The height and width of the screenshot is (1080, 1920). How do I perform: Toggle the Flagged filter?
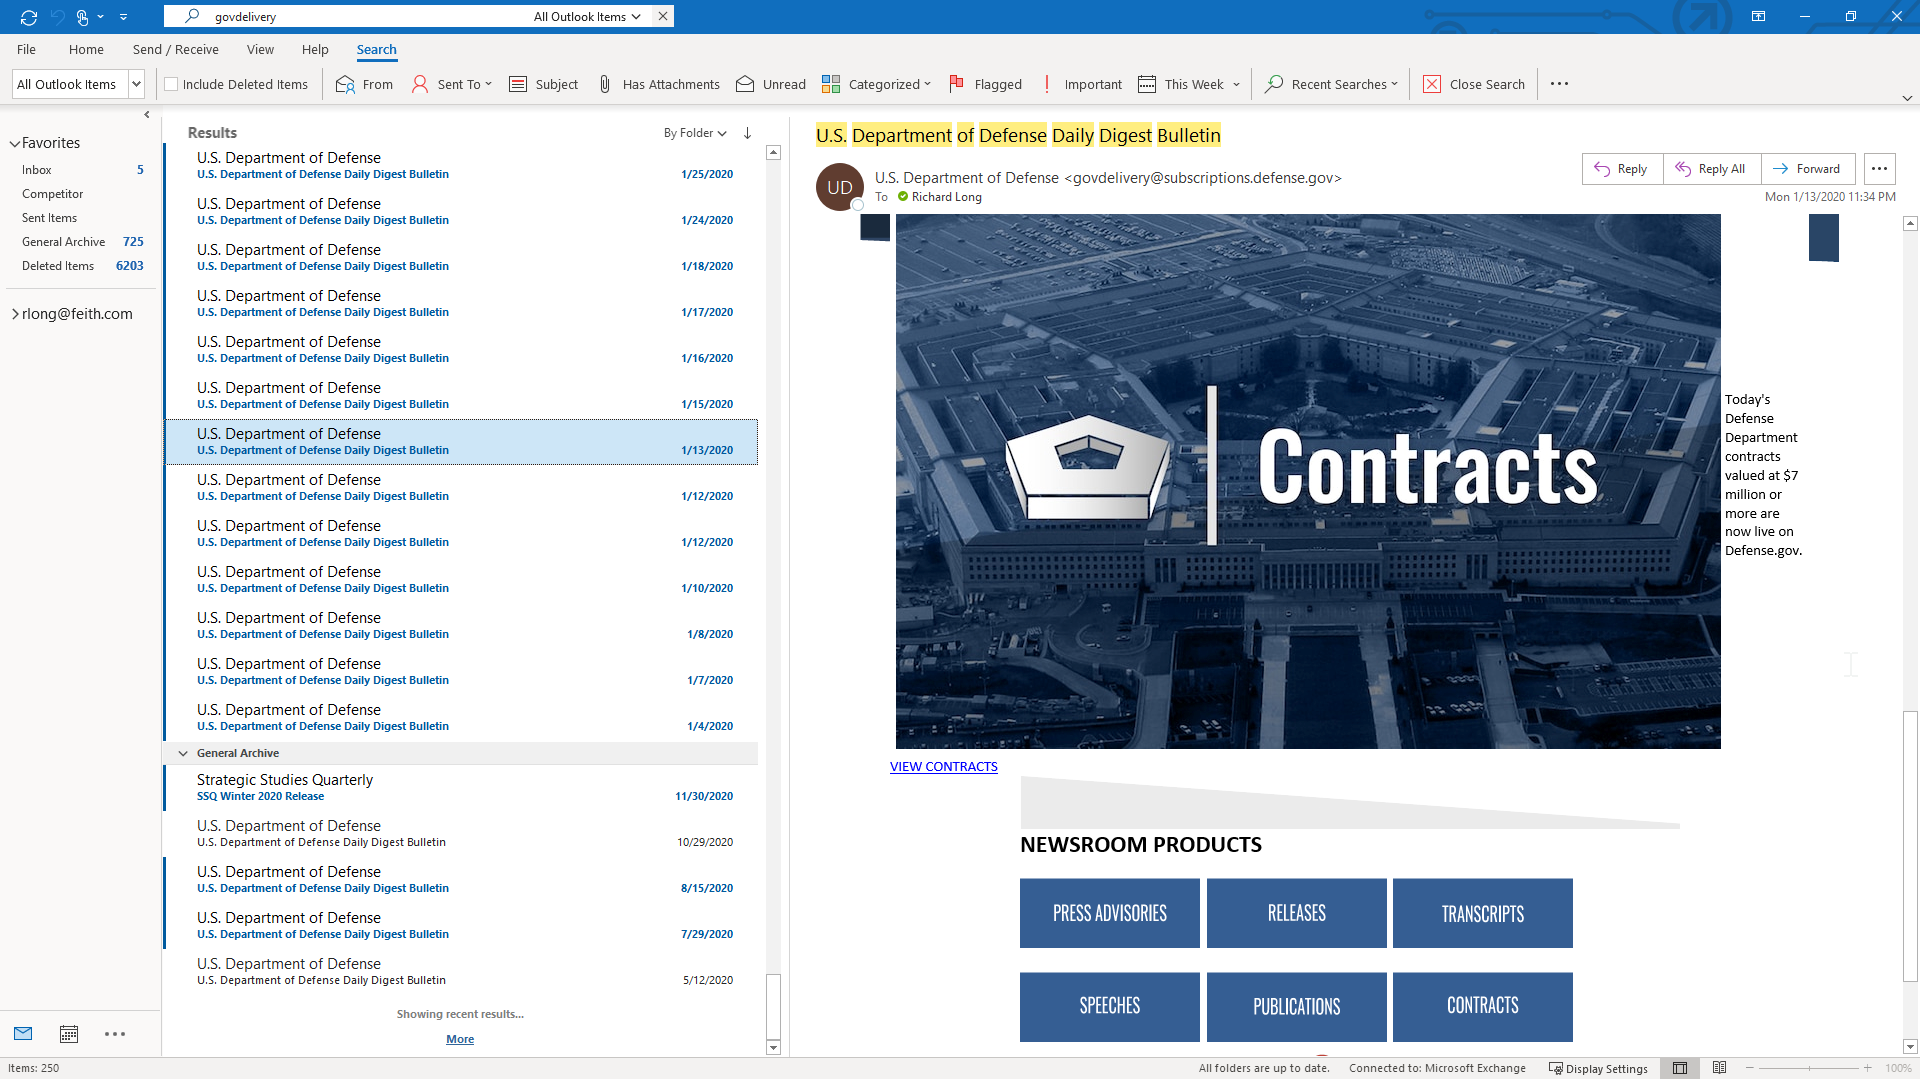985,84
